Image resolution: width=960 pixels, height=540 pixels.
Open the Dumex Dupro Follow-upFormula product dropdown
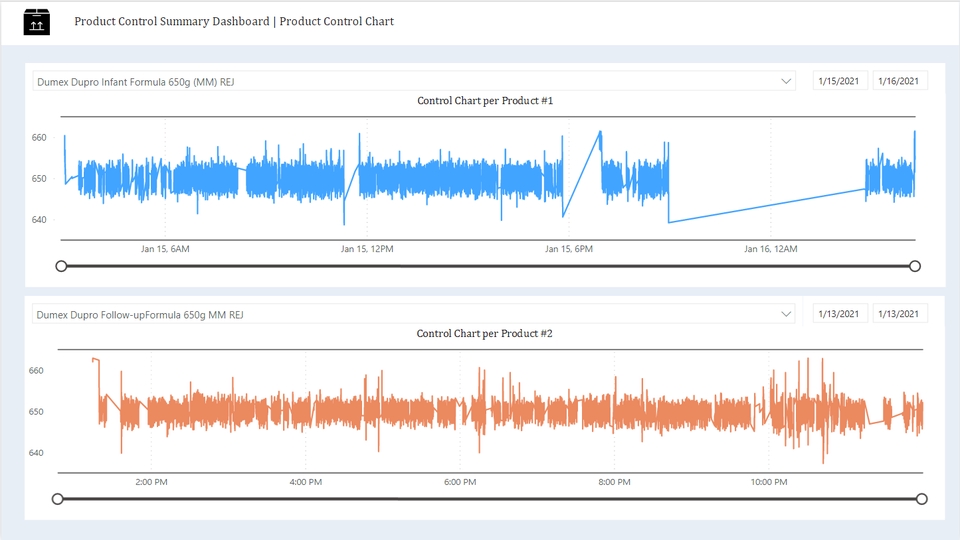click(x=414, y=314)
